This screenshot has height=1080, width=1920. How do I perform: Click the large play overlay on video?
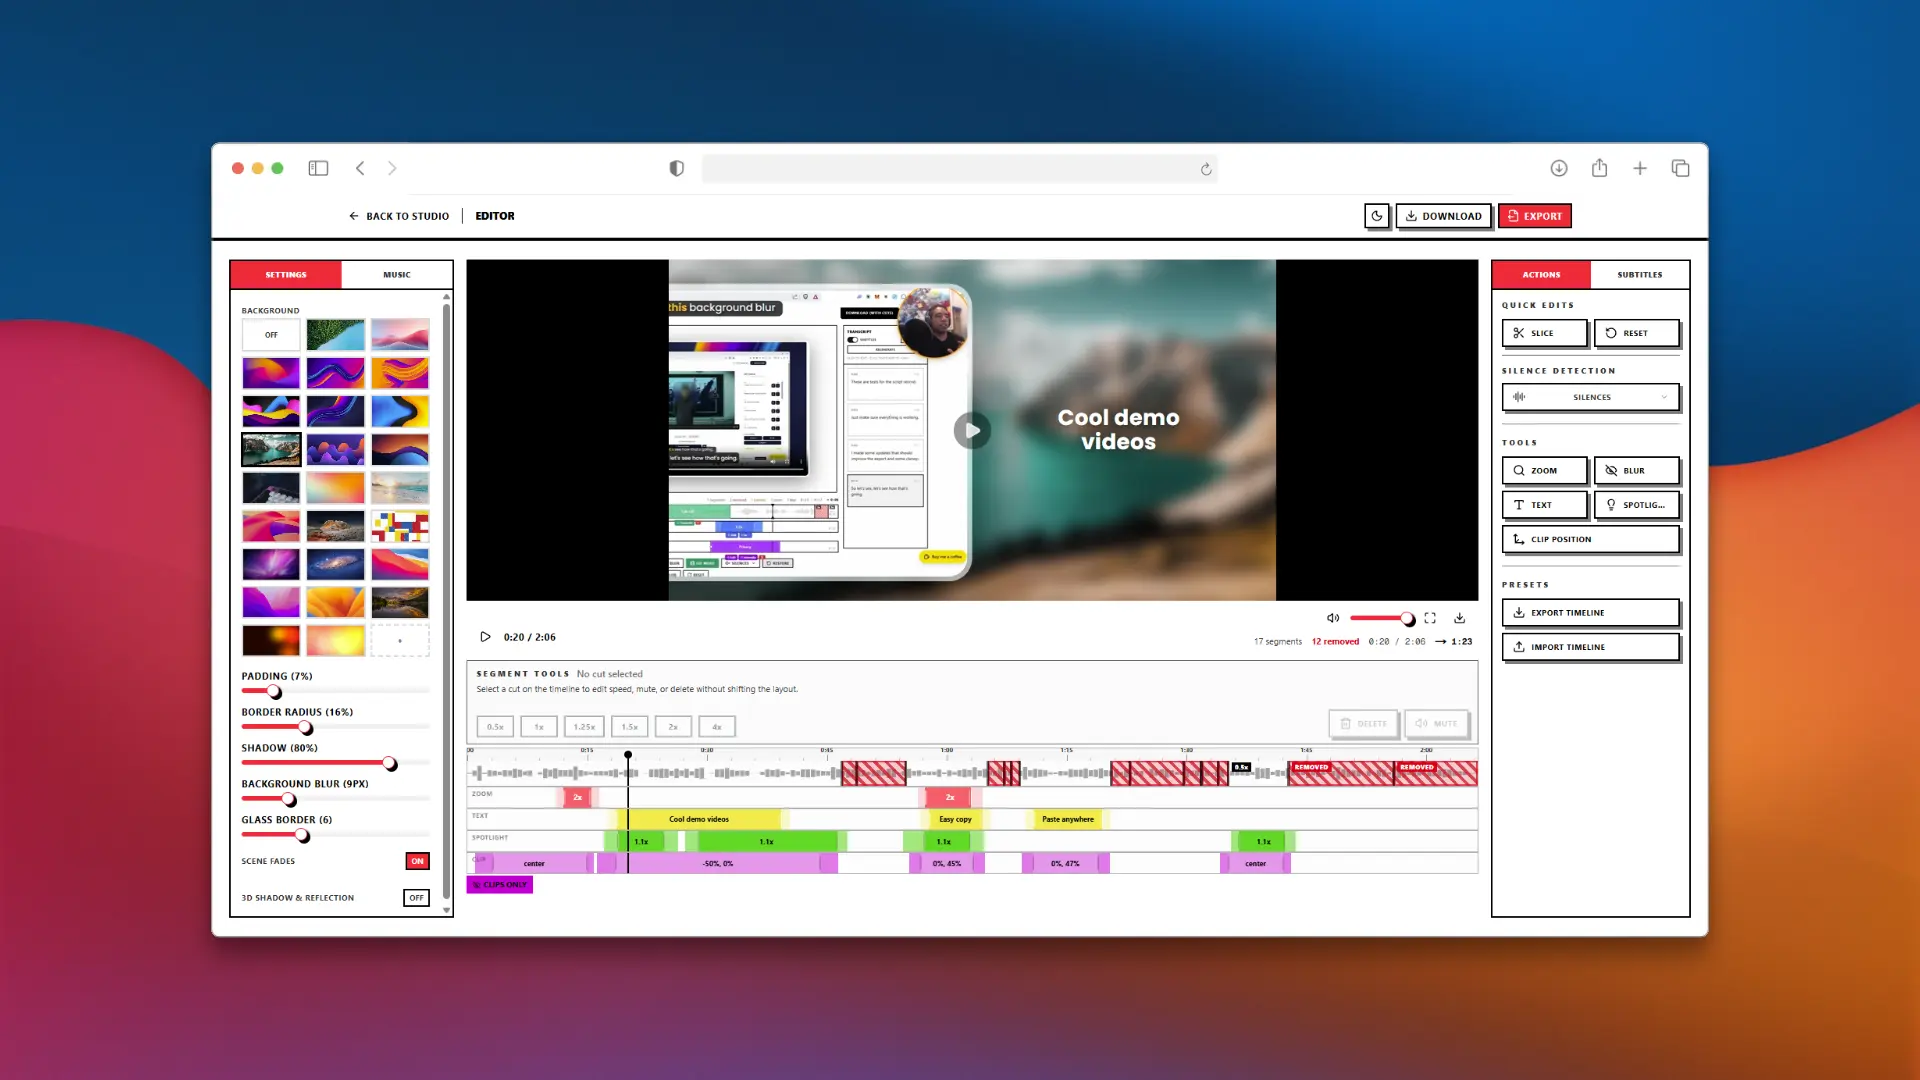(x=972, y=431)
